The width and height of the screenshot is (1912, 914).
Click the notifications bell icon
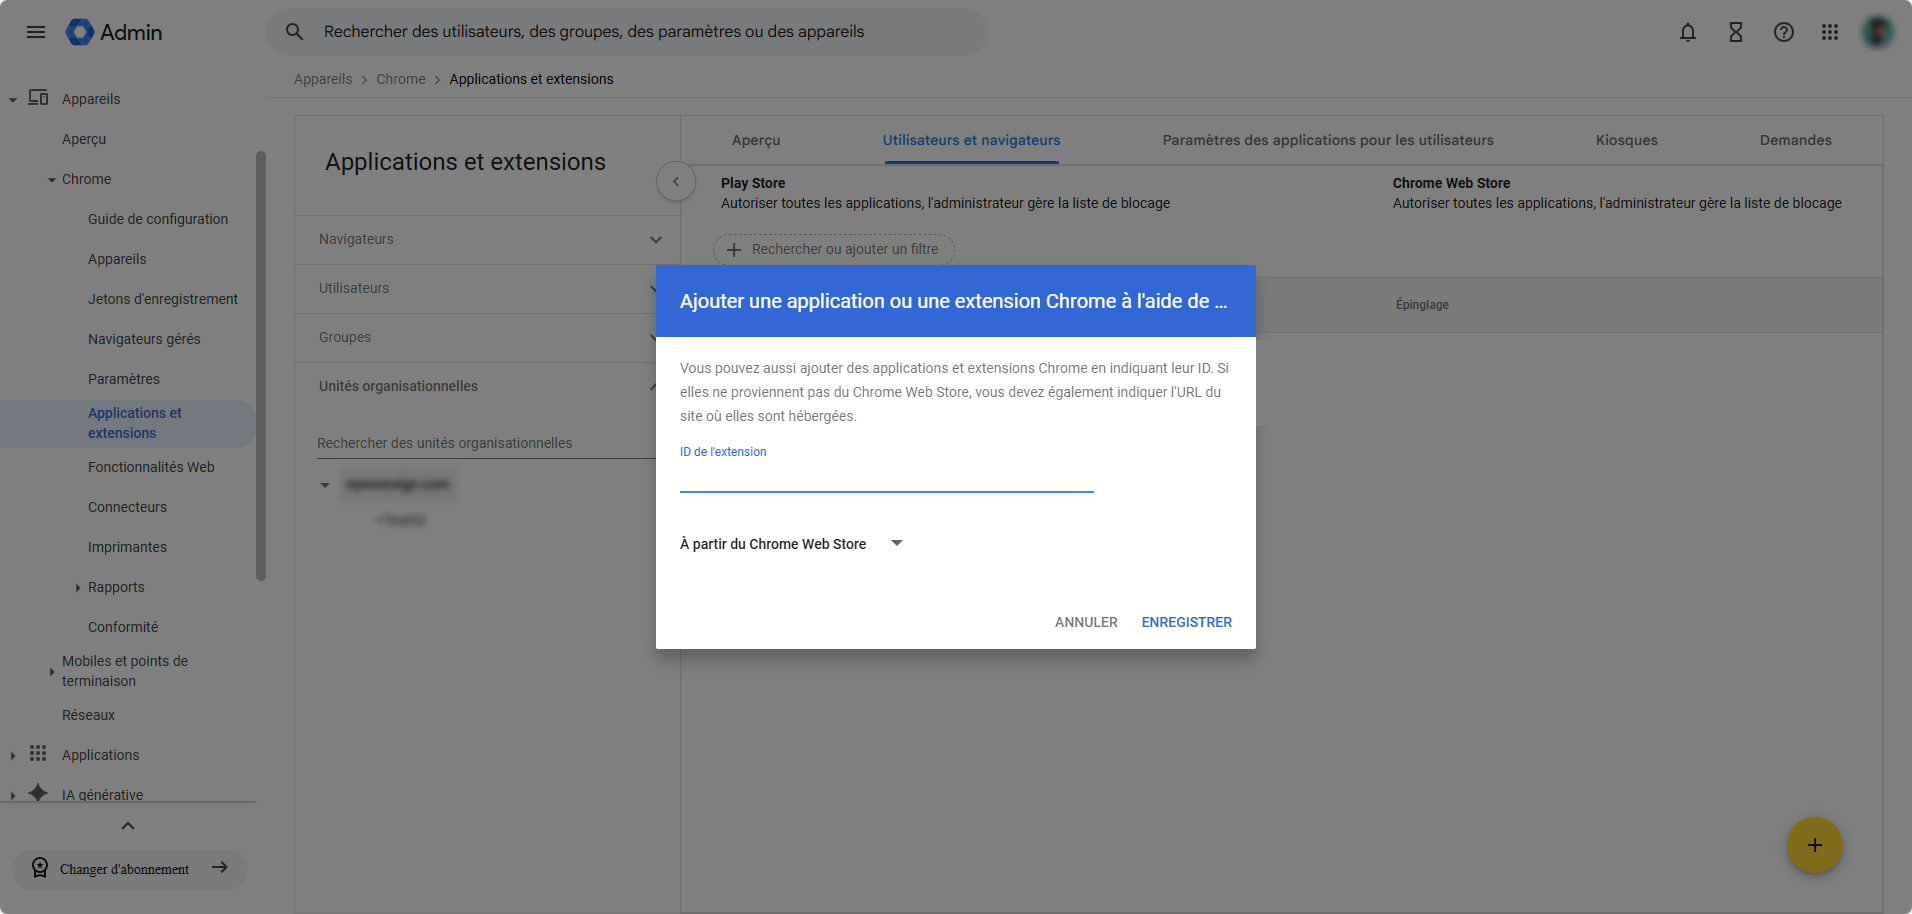(x=1687, y=32)
